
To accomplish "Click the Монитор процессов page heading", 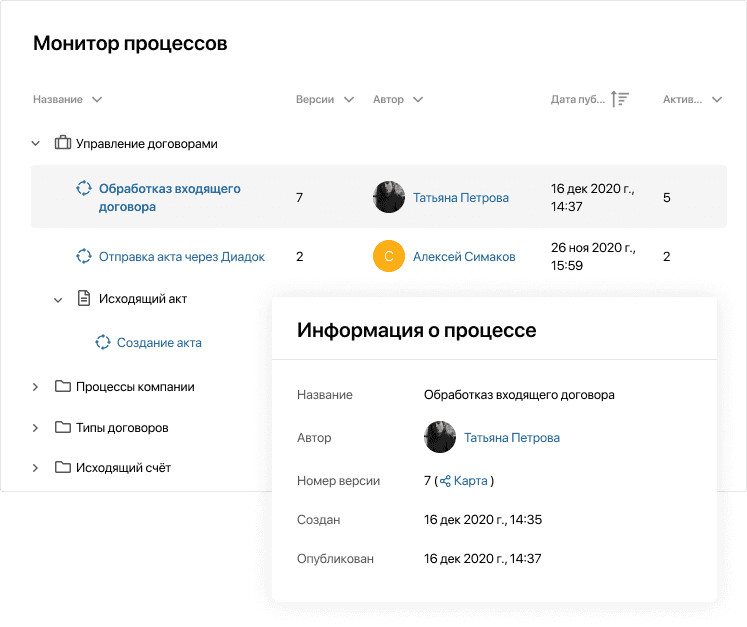I will (130, 43).
